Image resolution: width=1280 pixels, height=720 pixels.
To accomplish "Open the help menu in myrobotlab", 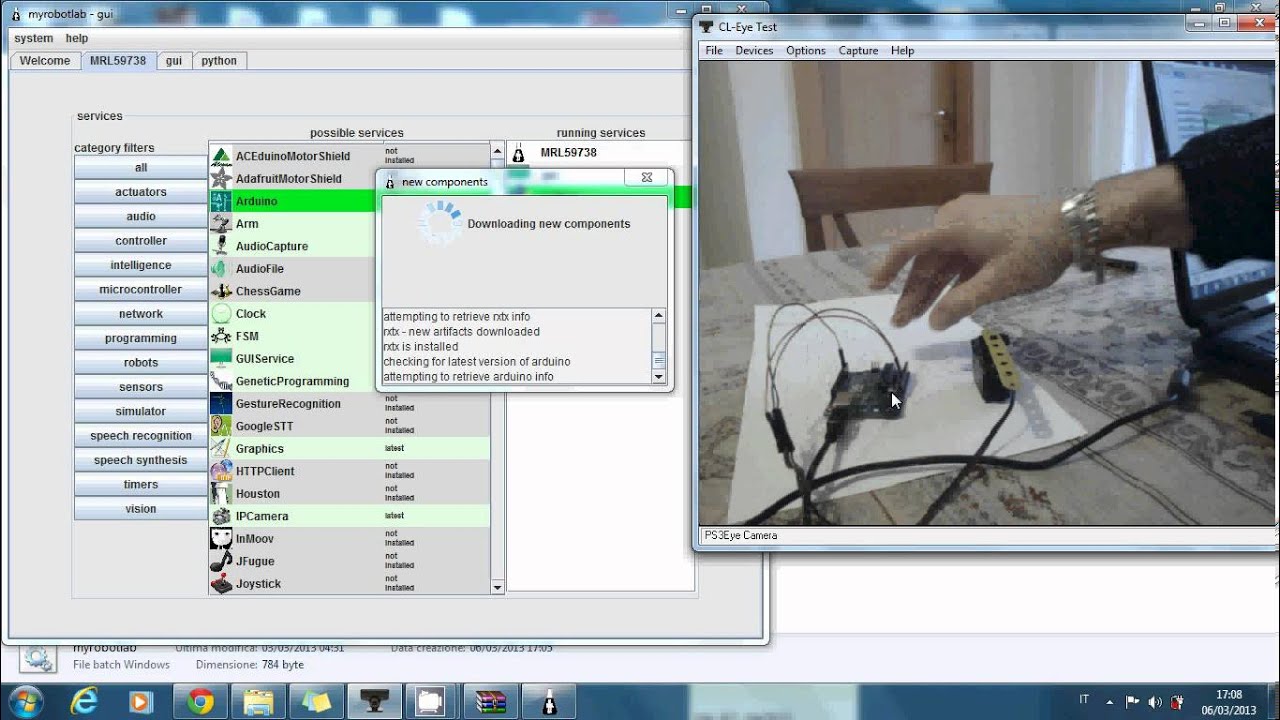I will (x=77, y=38).
